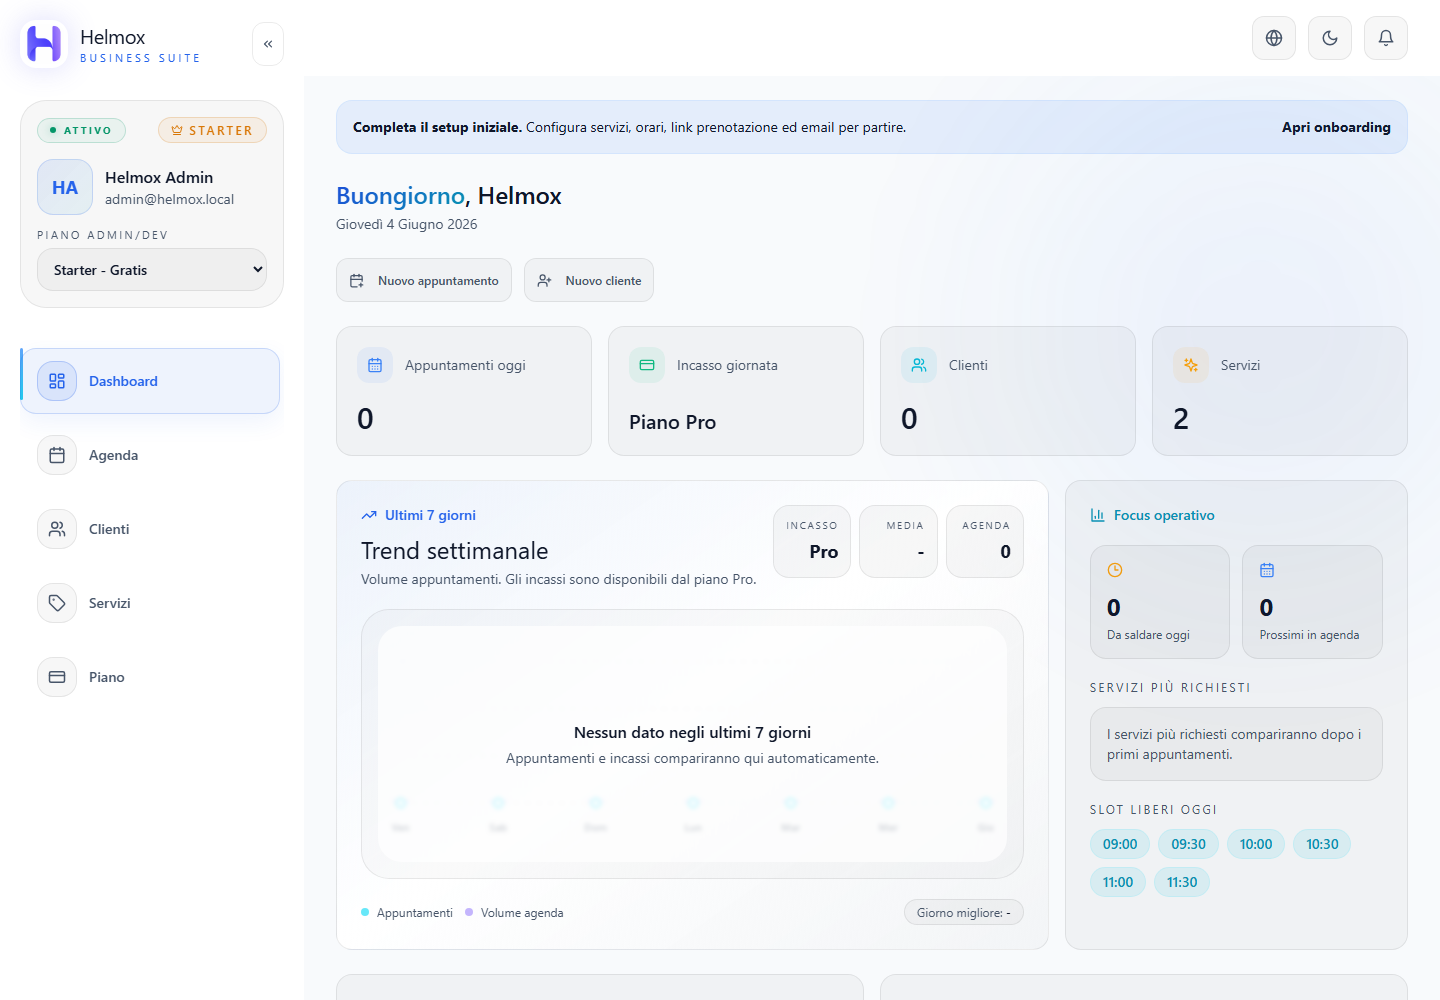This screenshot has width=1440, height=1000.
Task: Click the Prossimi in agenda calendar icon
Action: pyautogui.click(x=1267, y=570)
